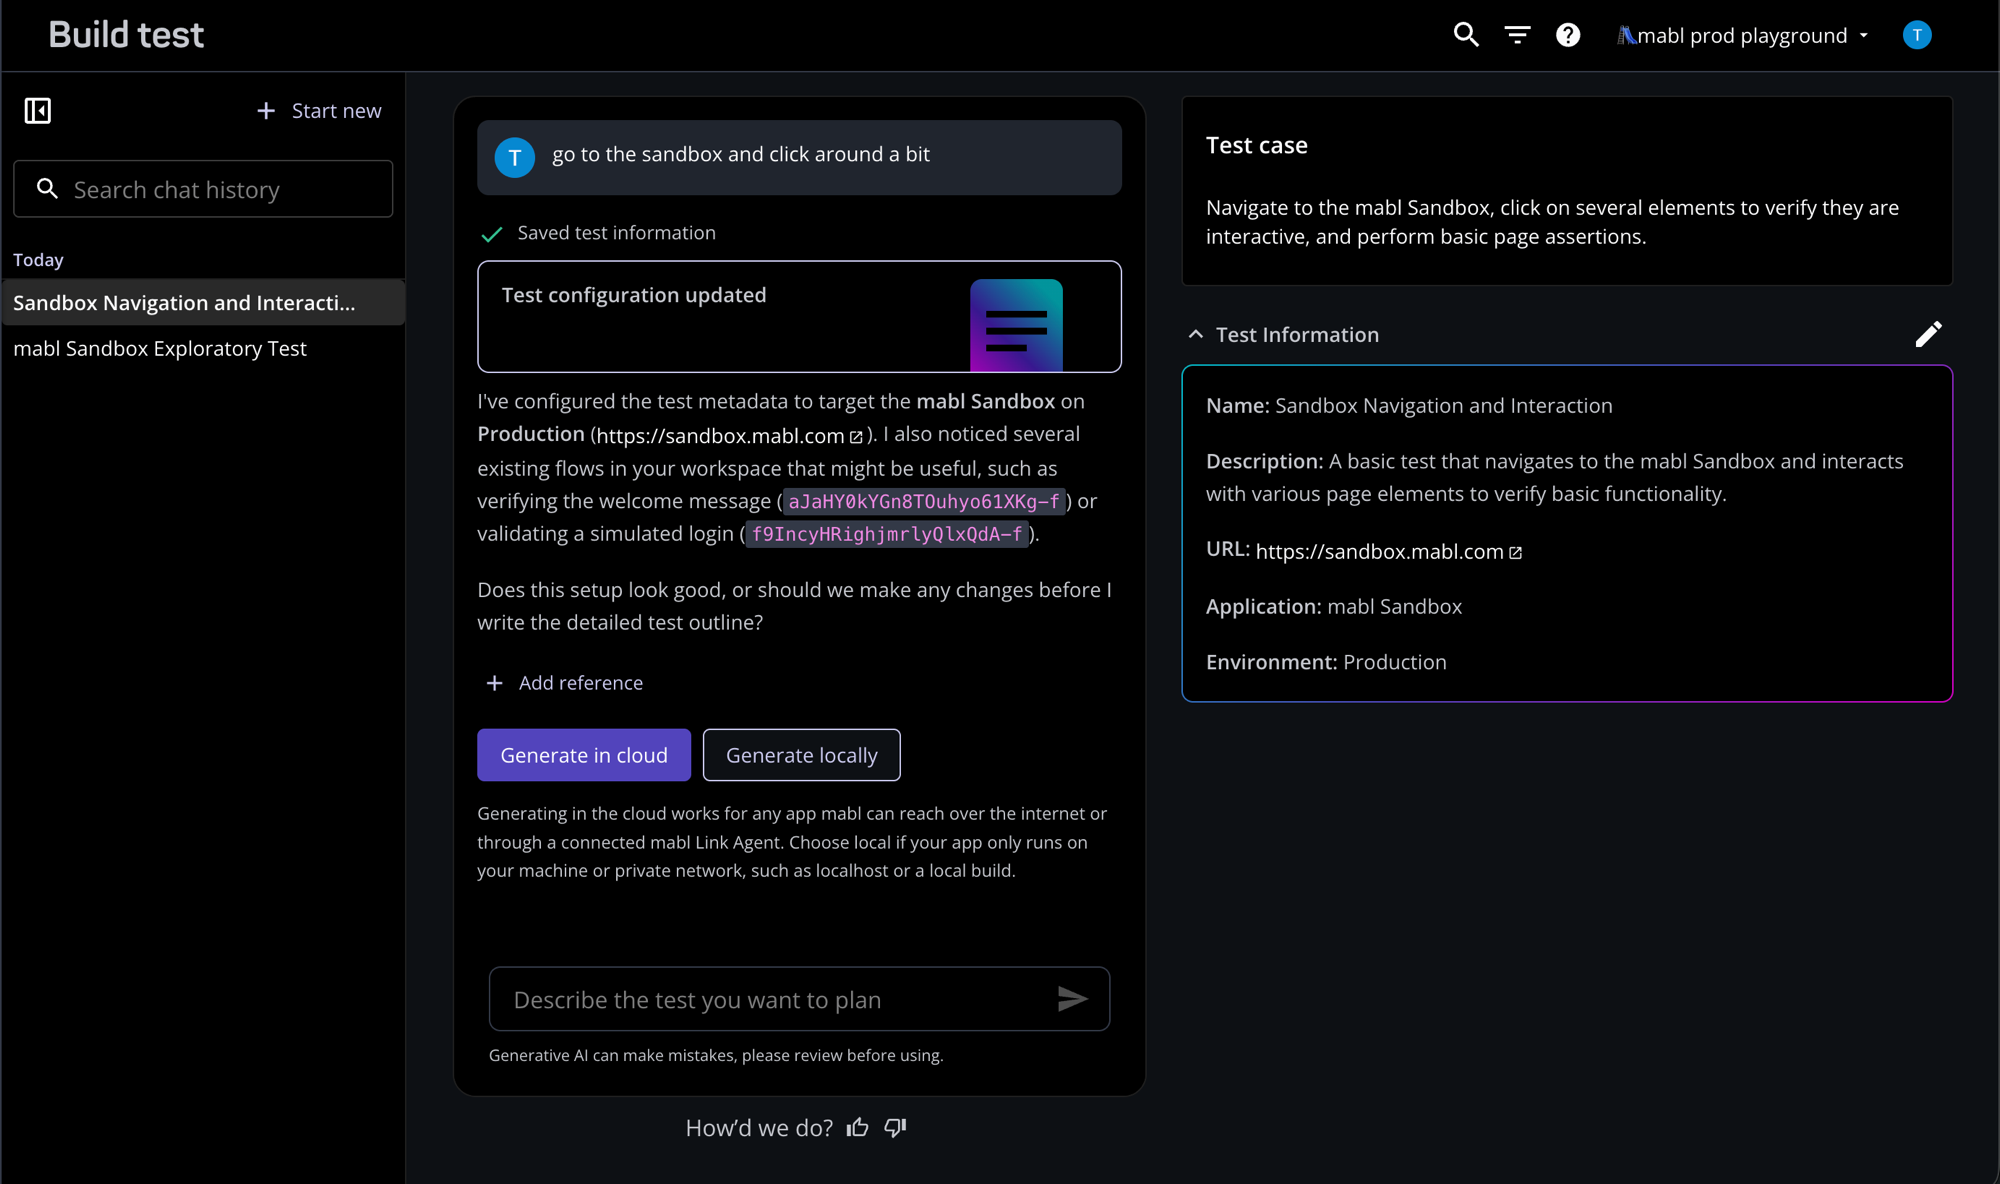This screenshot has height=1184, width=2000.
Task: Start a new chat
Action: (319, 111)
